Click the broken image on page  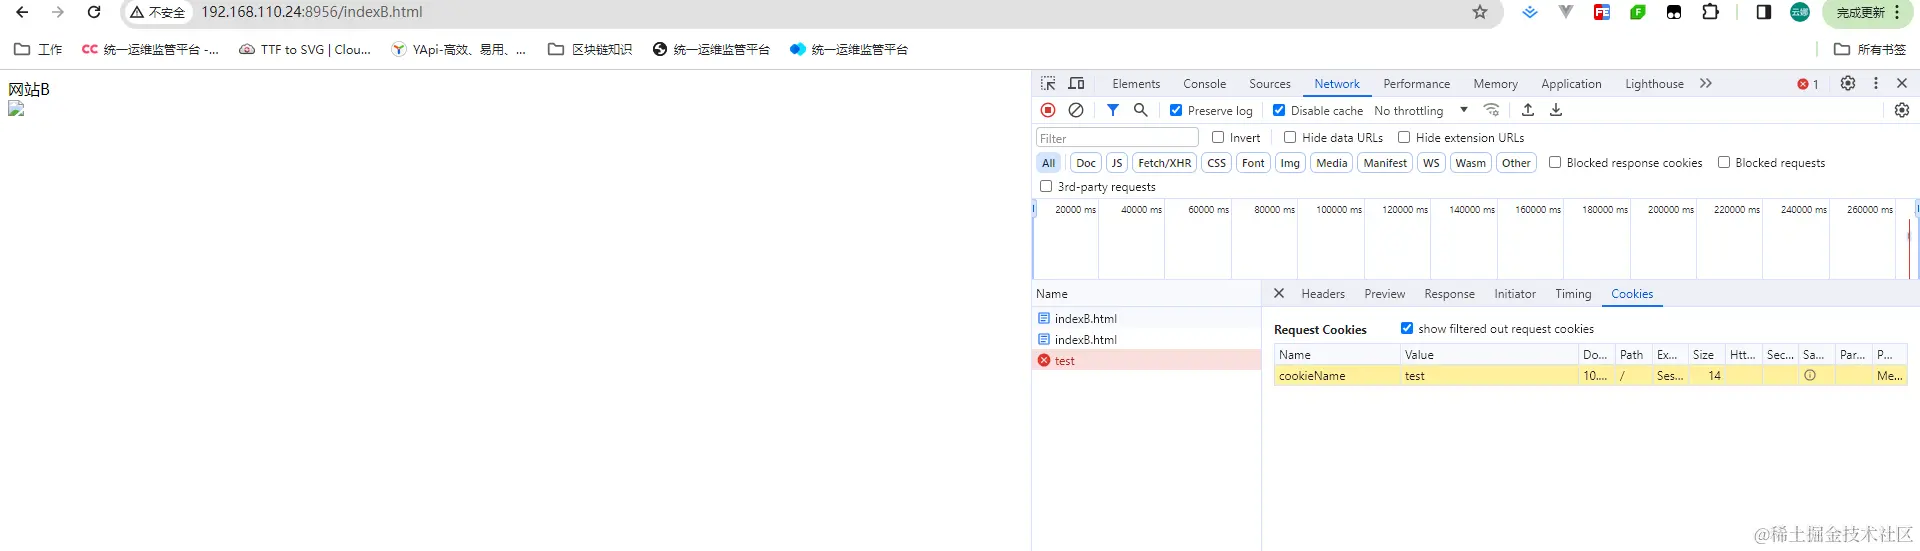tap(16, 109)
